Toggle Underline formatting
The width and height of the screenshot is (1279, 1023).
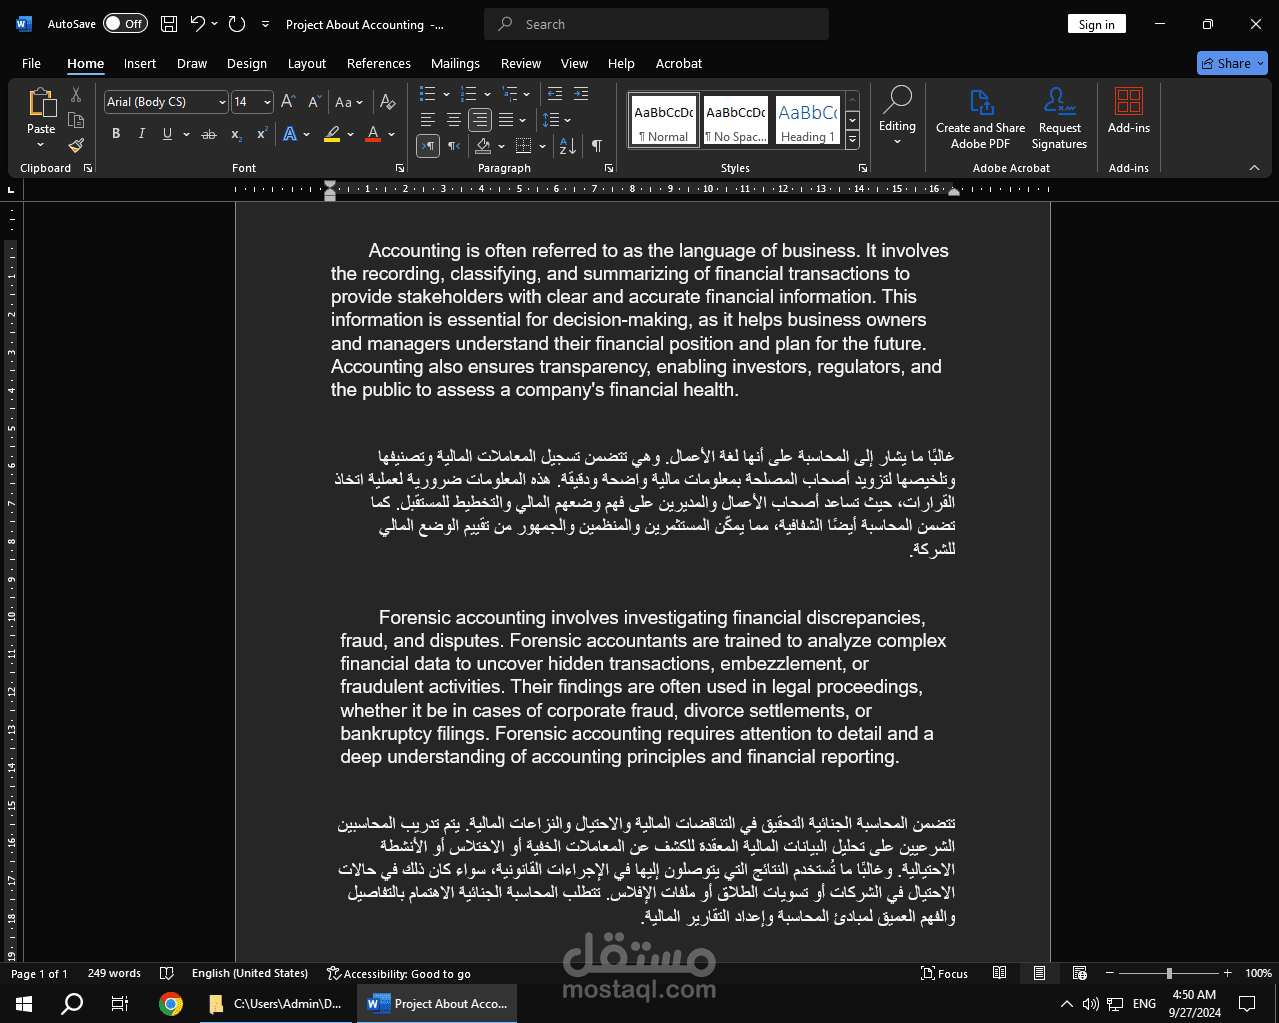coord(167,134)
